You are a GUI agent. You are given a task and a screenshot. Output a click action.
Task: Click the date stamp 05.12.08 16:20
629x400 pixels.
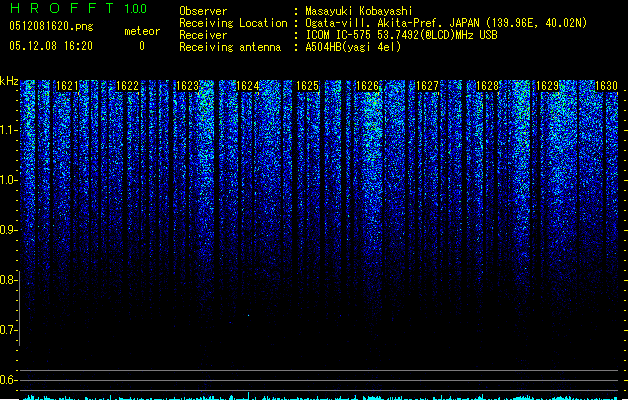click(x=51, y=46)
